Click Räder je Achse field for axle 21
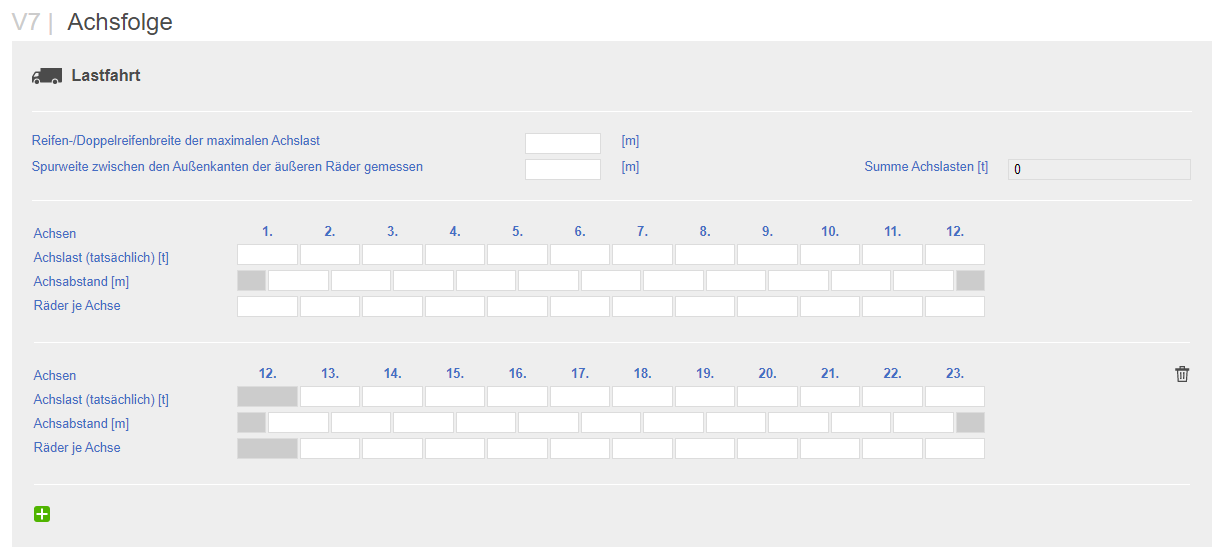 830,448
